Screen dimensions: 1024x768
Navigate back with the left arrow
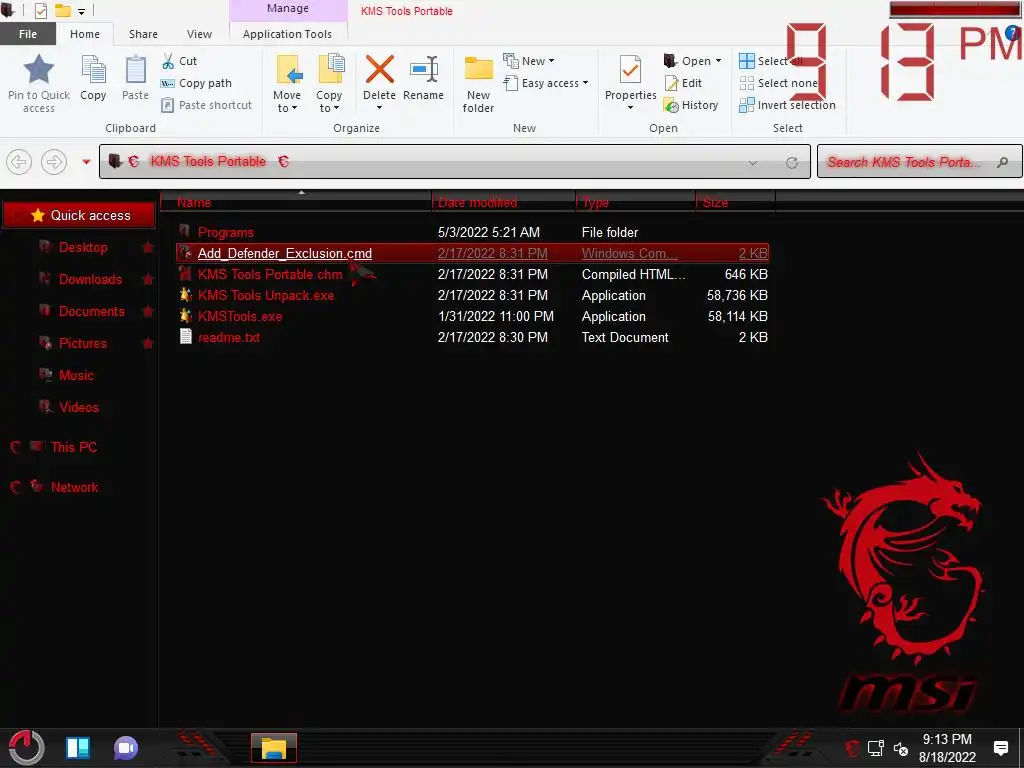pyautogui.click(x=19, y=161)
